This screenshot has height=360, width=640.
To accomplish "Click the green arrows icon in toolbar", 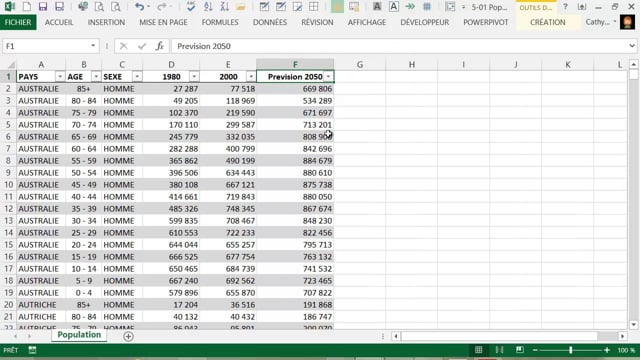I will pyautogui.click(x=410, y=7).
